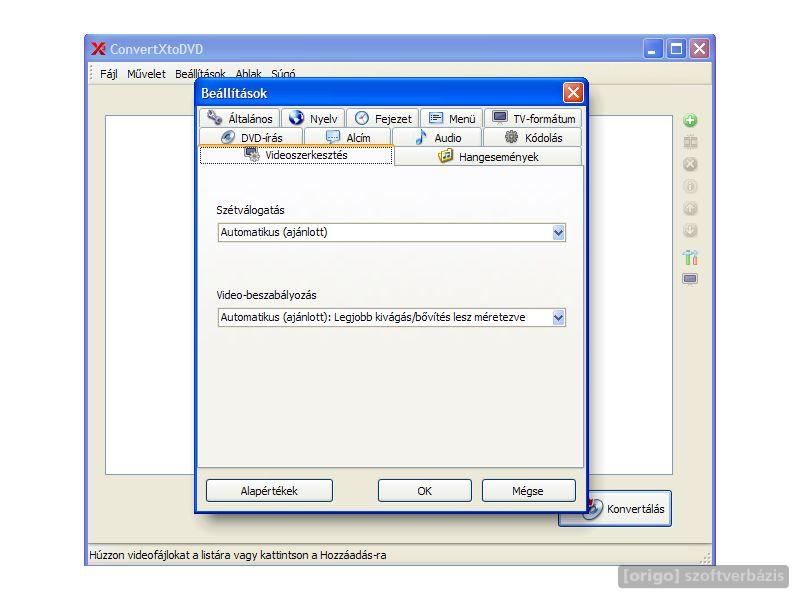Click the move down arrow icon

(690, 231)
